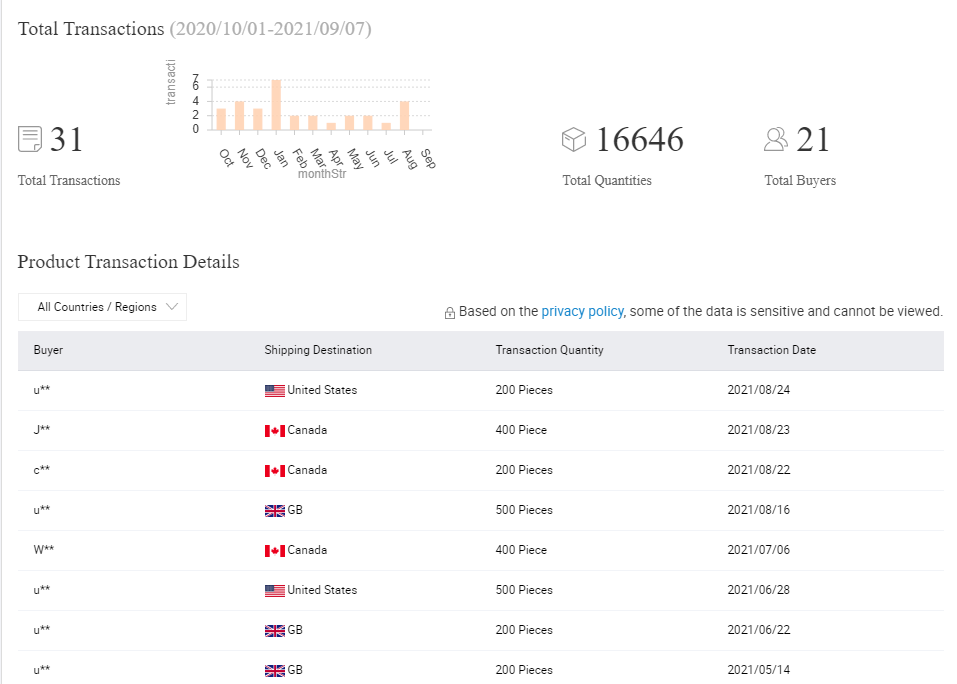Click the Transaction Quantity column header
Viewport: 957px width, 684px height.
(549, 350)
